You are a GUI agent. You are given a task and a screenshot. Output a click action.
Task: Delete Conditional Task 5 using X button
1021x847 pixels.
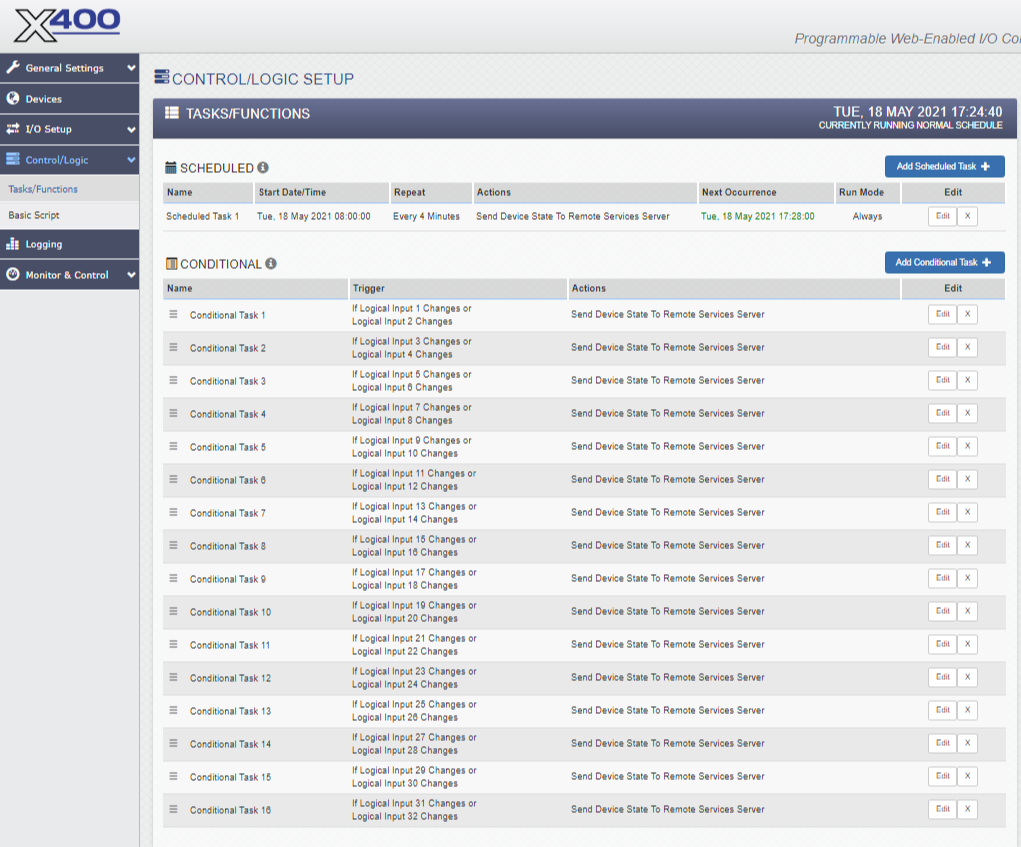[x=967, y=446]
